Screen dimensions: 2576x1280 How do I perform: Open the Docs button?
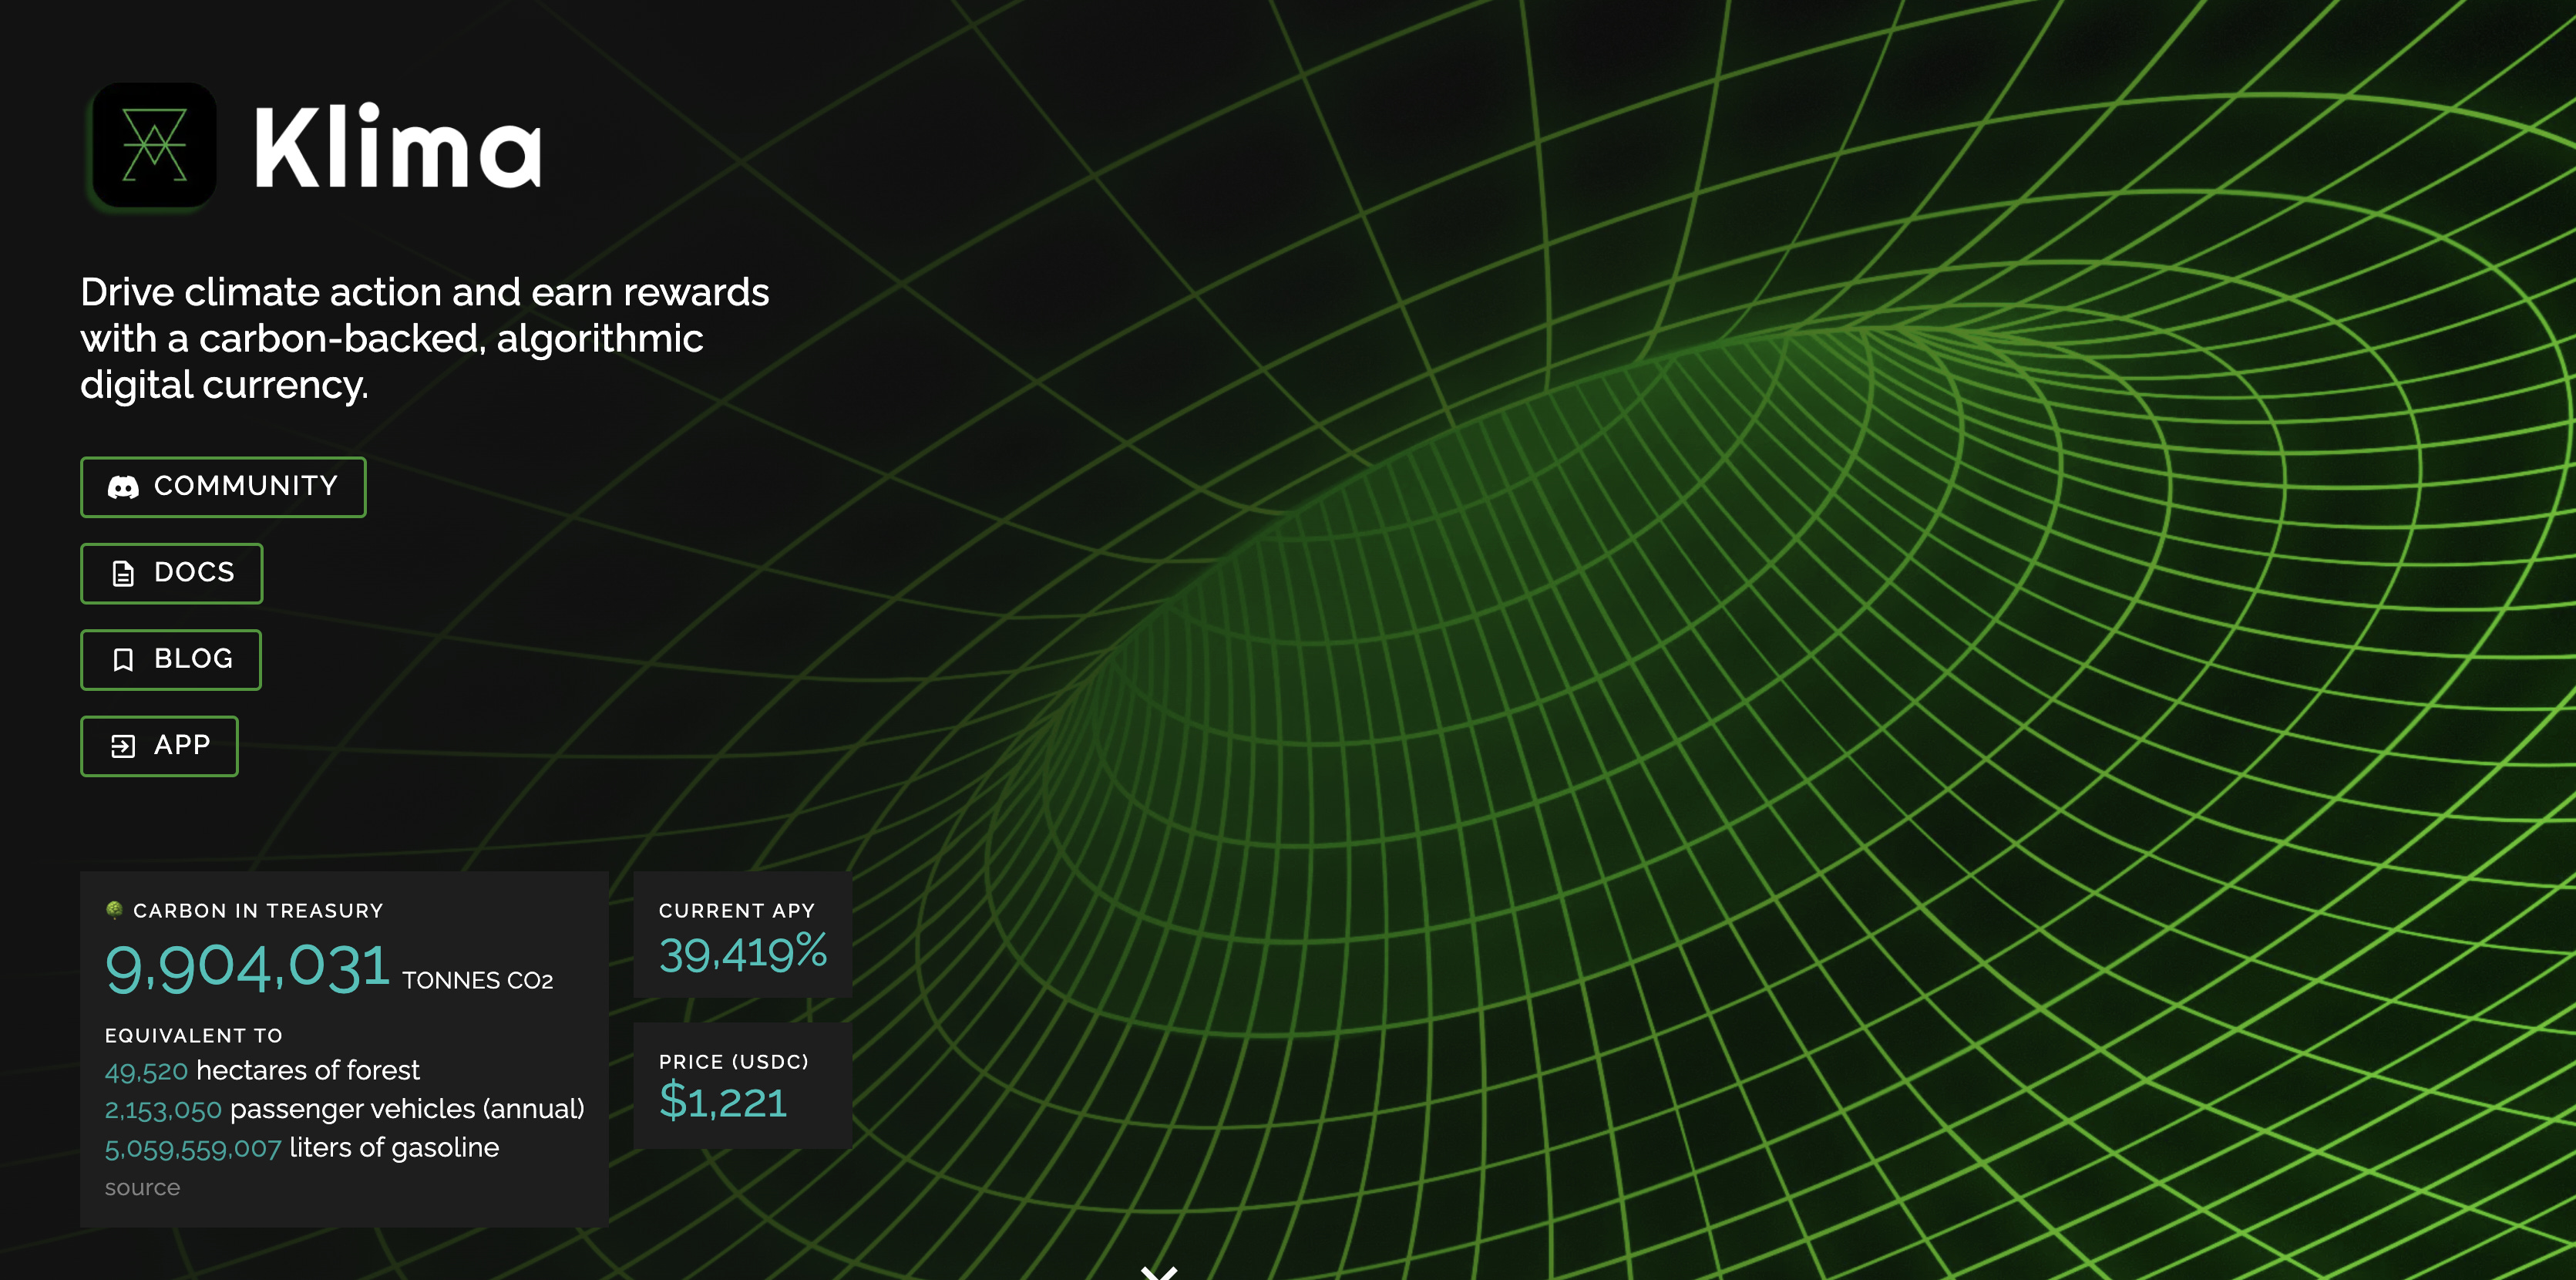coord(171,573)
